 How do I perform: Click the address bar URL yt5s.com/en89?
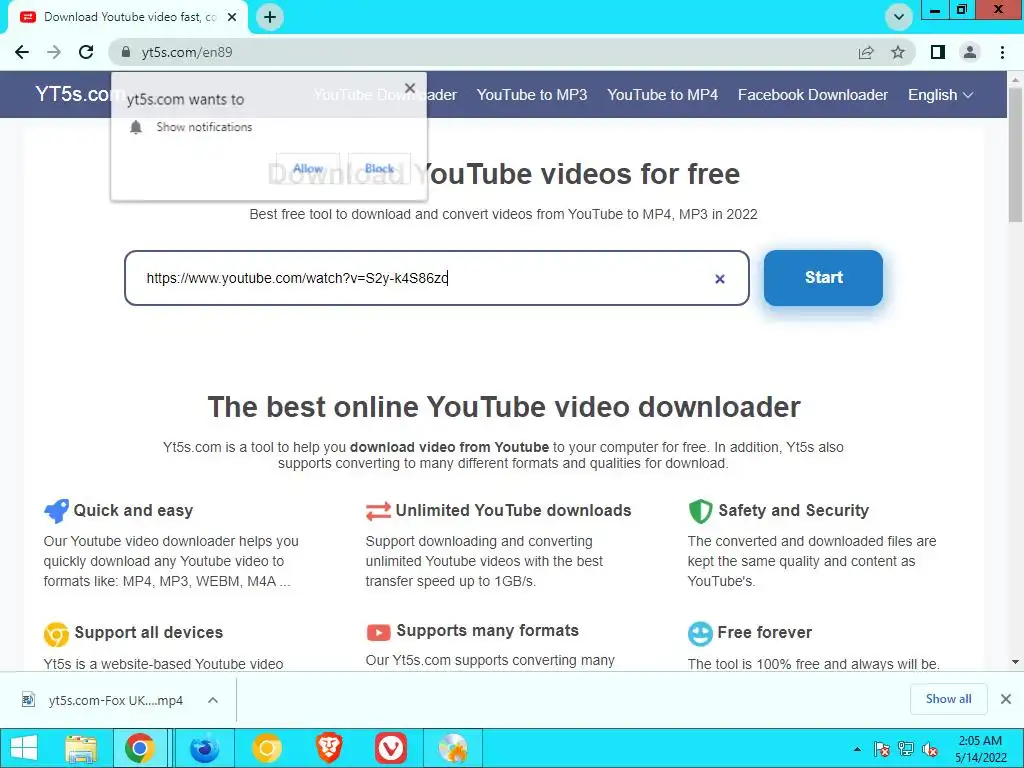[187, 52]
